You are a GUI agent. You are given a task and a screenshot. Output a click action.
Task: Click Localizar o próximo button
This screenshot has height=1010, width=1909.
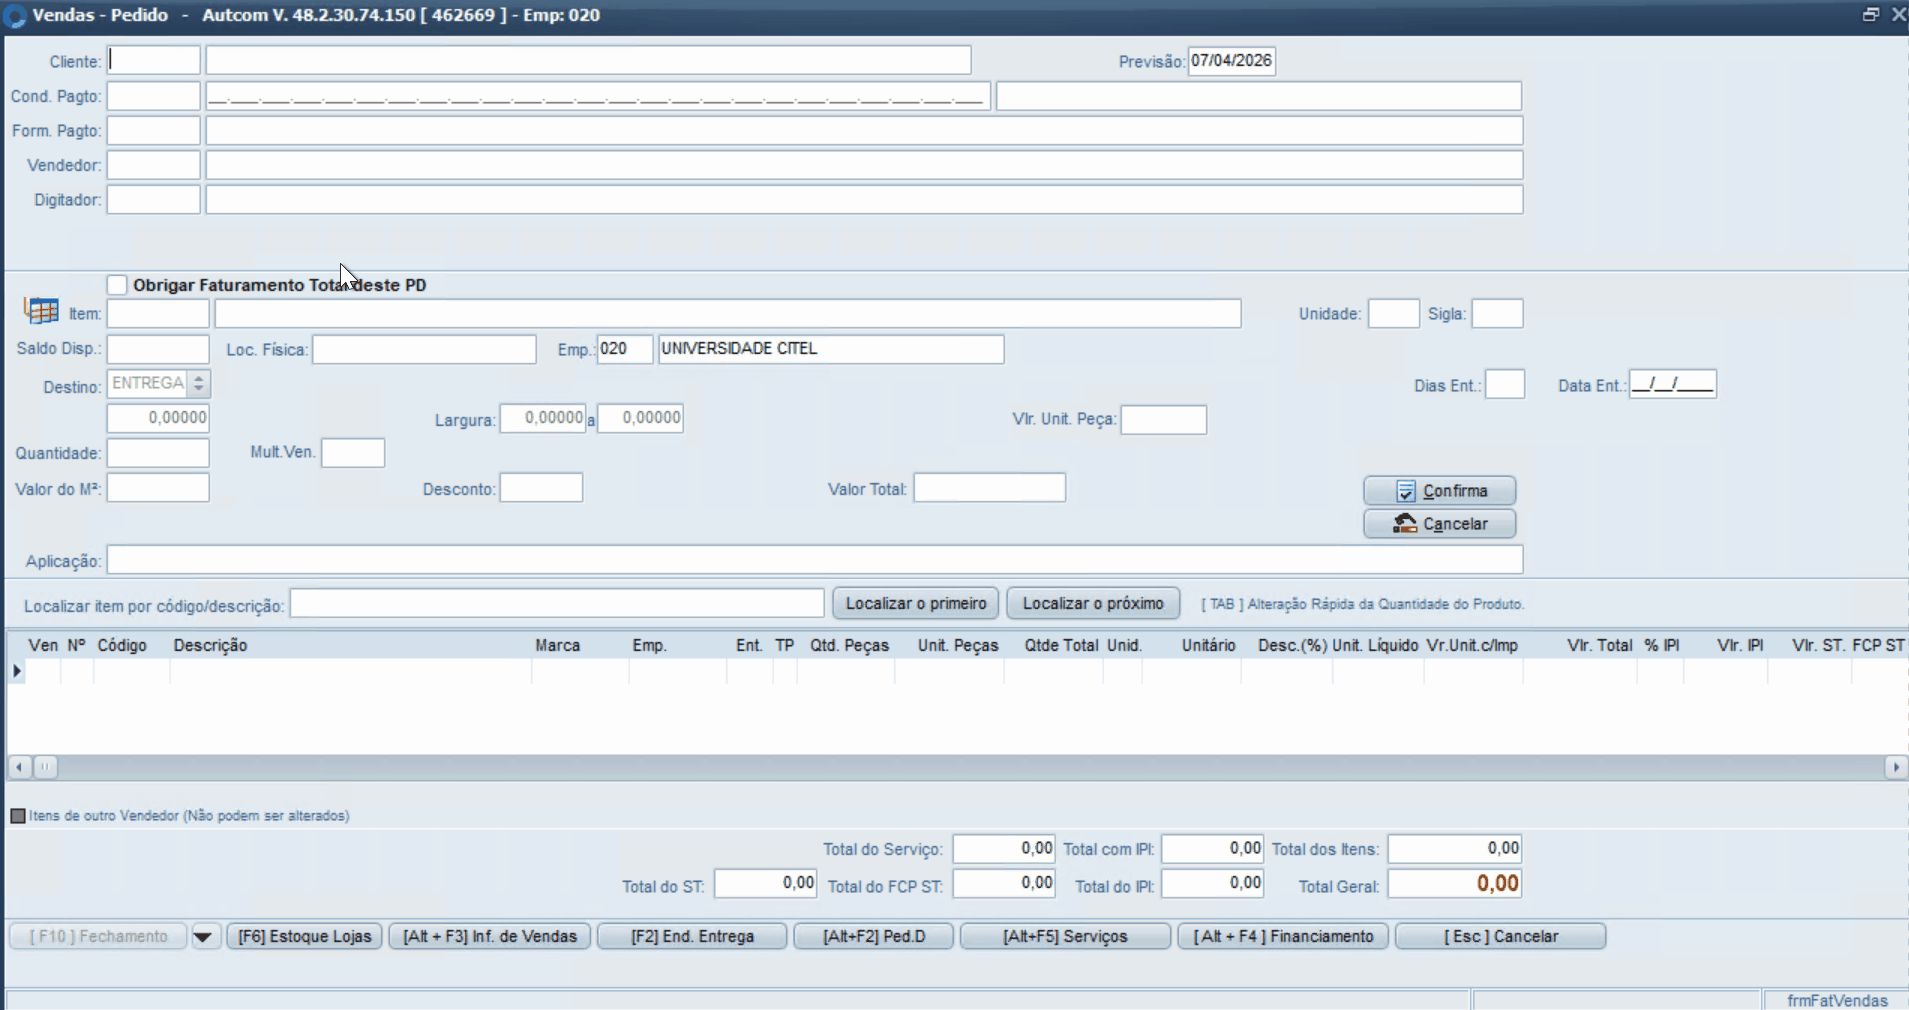[x=1092, y=604]
